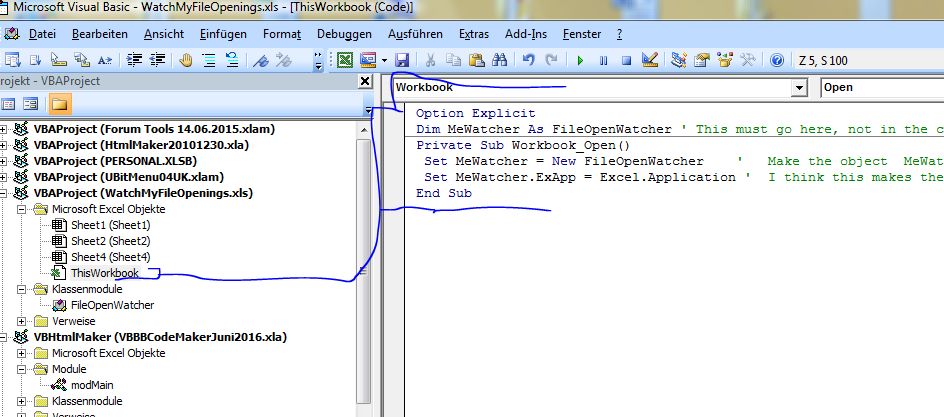944x417 pixels.
Task: Open Find with the binoculars icon
Action: tap(499, 60)
